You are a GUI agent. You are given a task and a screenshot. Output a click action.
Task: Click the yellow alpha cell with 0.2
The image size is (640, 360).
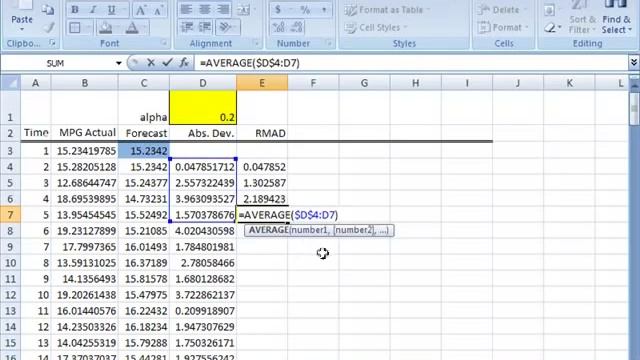(x=203, y=107)
